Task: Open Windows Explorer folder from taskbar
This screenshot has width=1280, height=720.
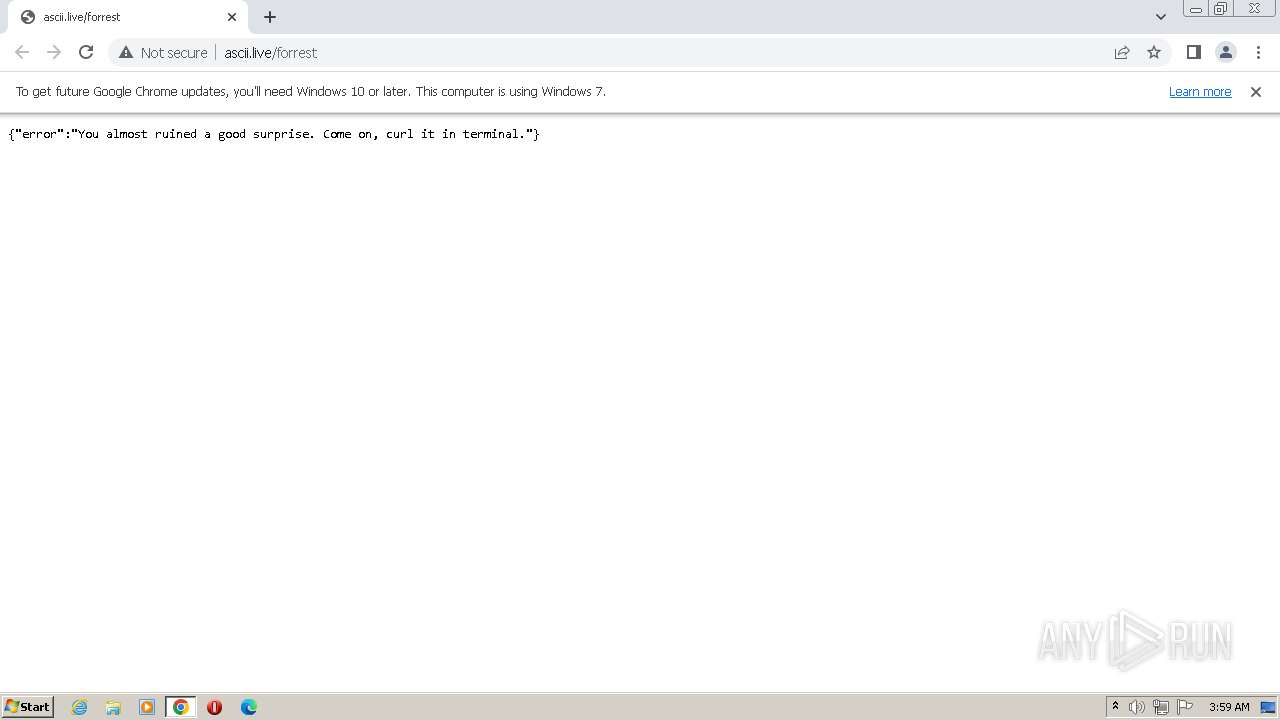Action: (x=113, y=707)
